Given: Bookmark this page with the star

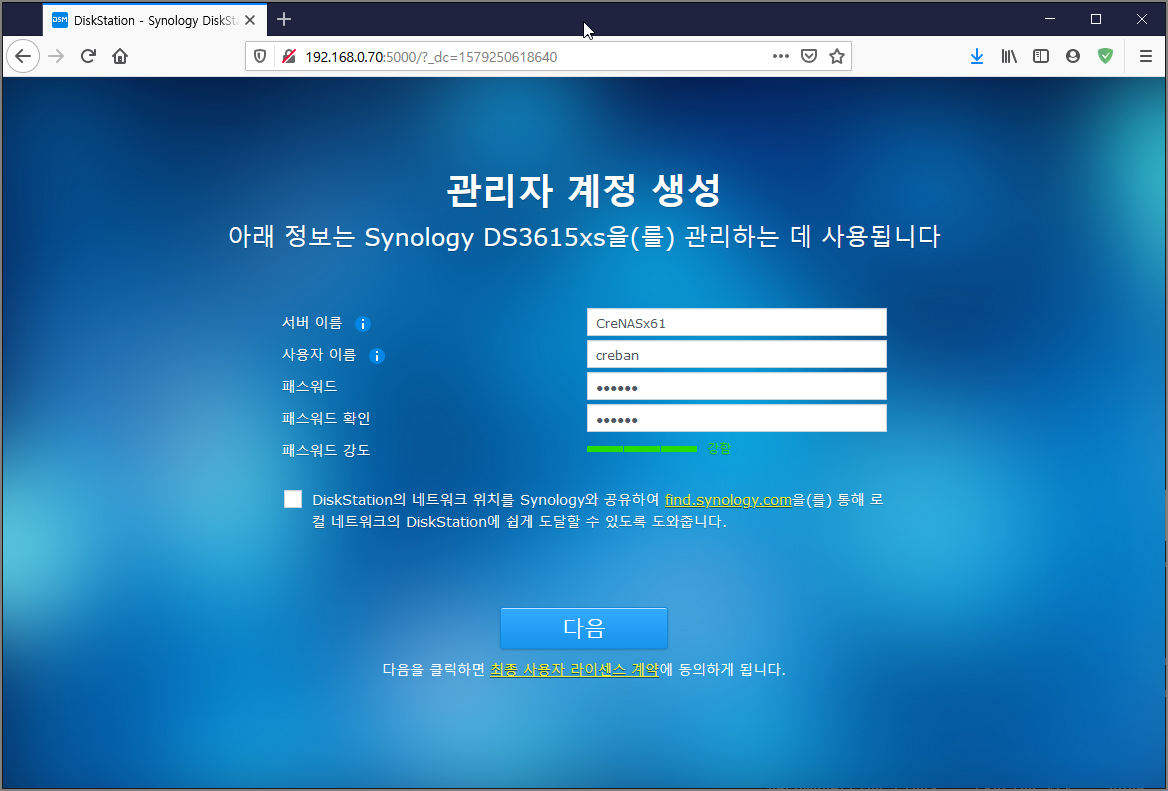Looking at the screenshot, I should pos(837,57).
